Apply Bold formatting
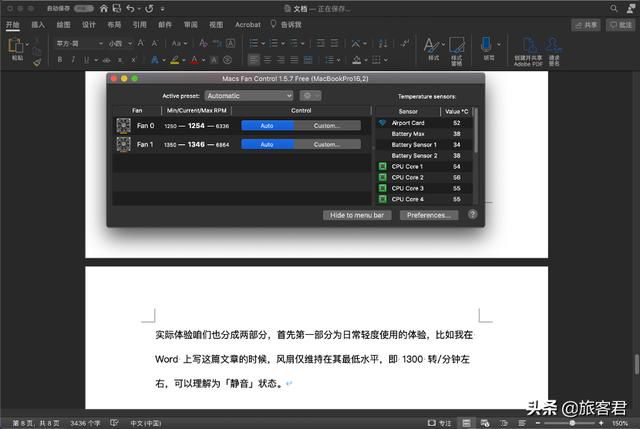This screenshot has width=640, height=429. [60, 60]
